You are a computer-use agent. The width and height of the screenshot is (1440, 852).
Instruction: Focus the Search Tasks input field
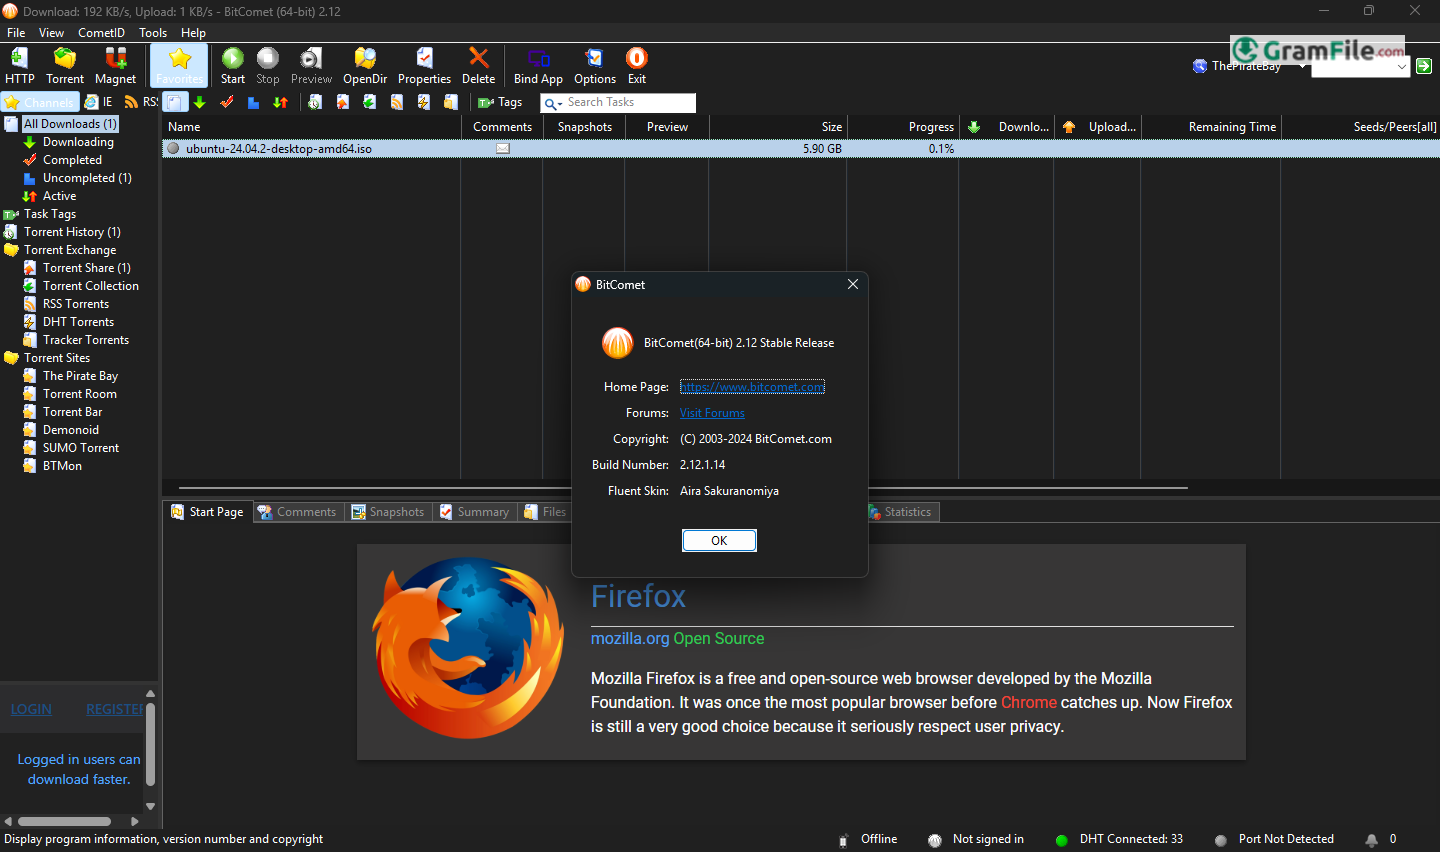630,103
